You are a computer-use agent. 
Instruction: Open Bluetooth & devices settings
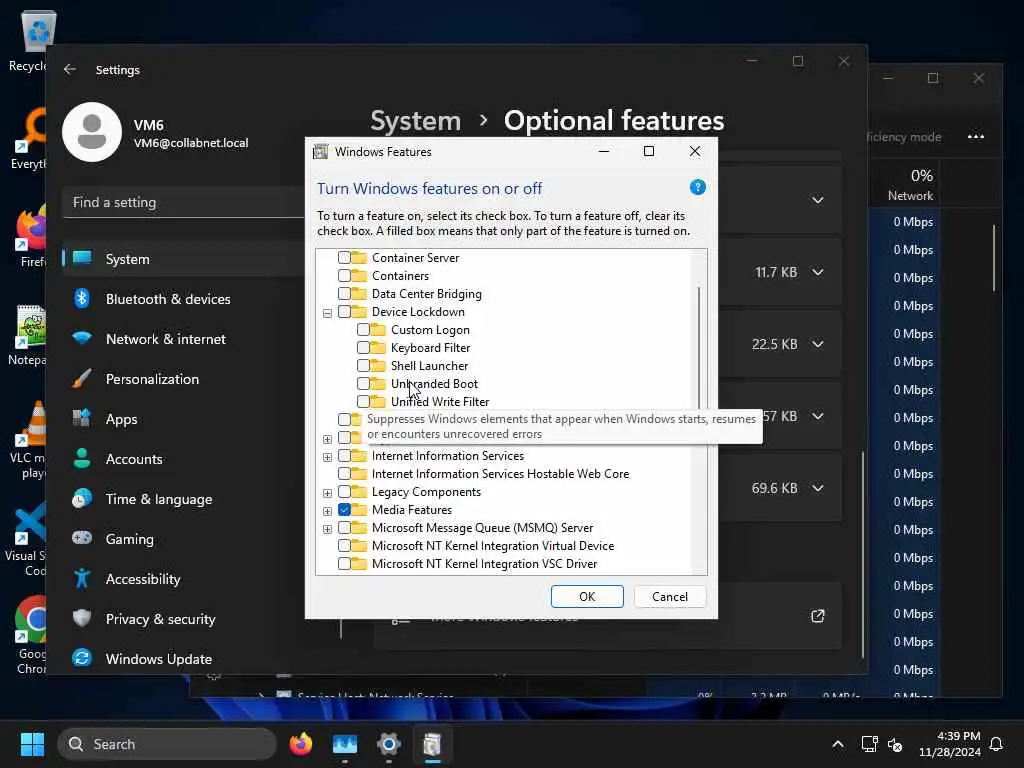click(183, 299)
